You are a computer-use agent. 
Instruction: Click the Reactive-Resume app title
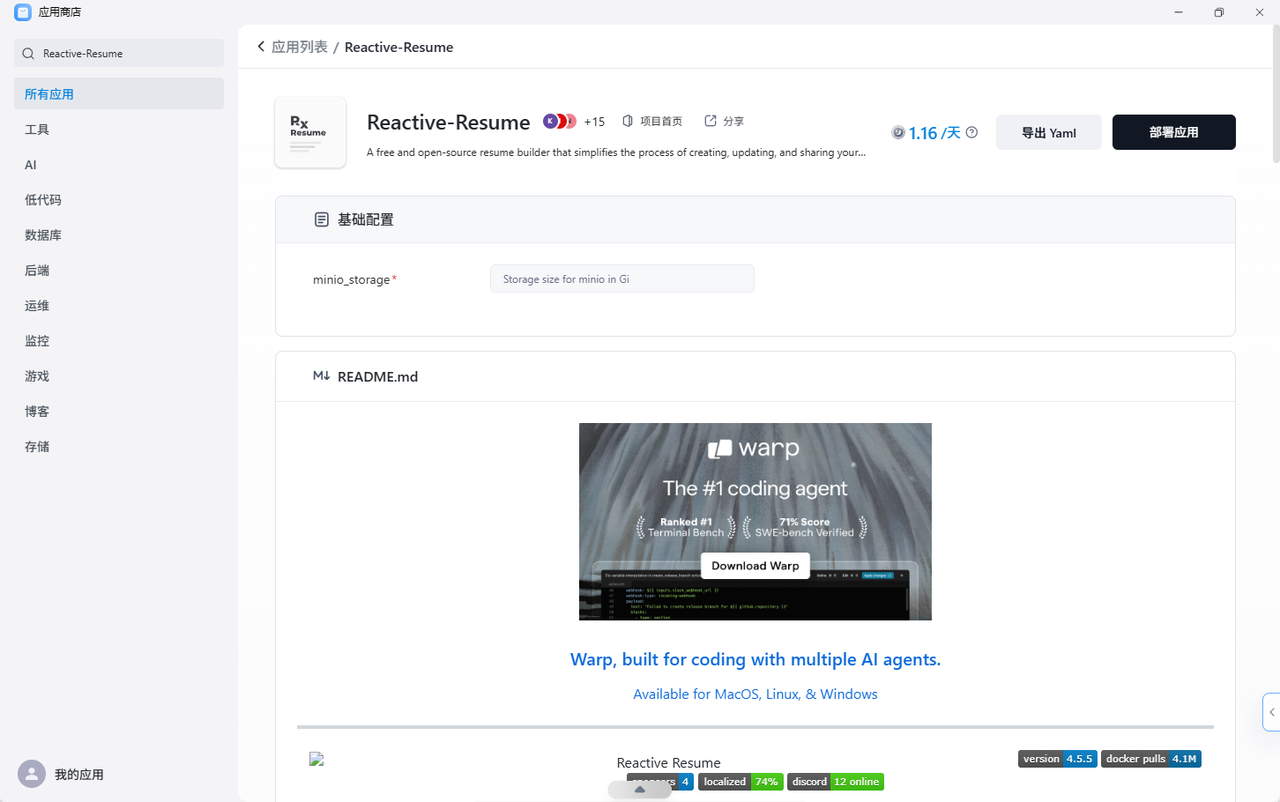tap(448, 122)
